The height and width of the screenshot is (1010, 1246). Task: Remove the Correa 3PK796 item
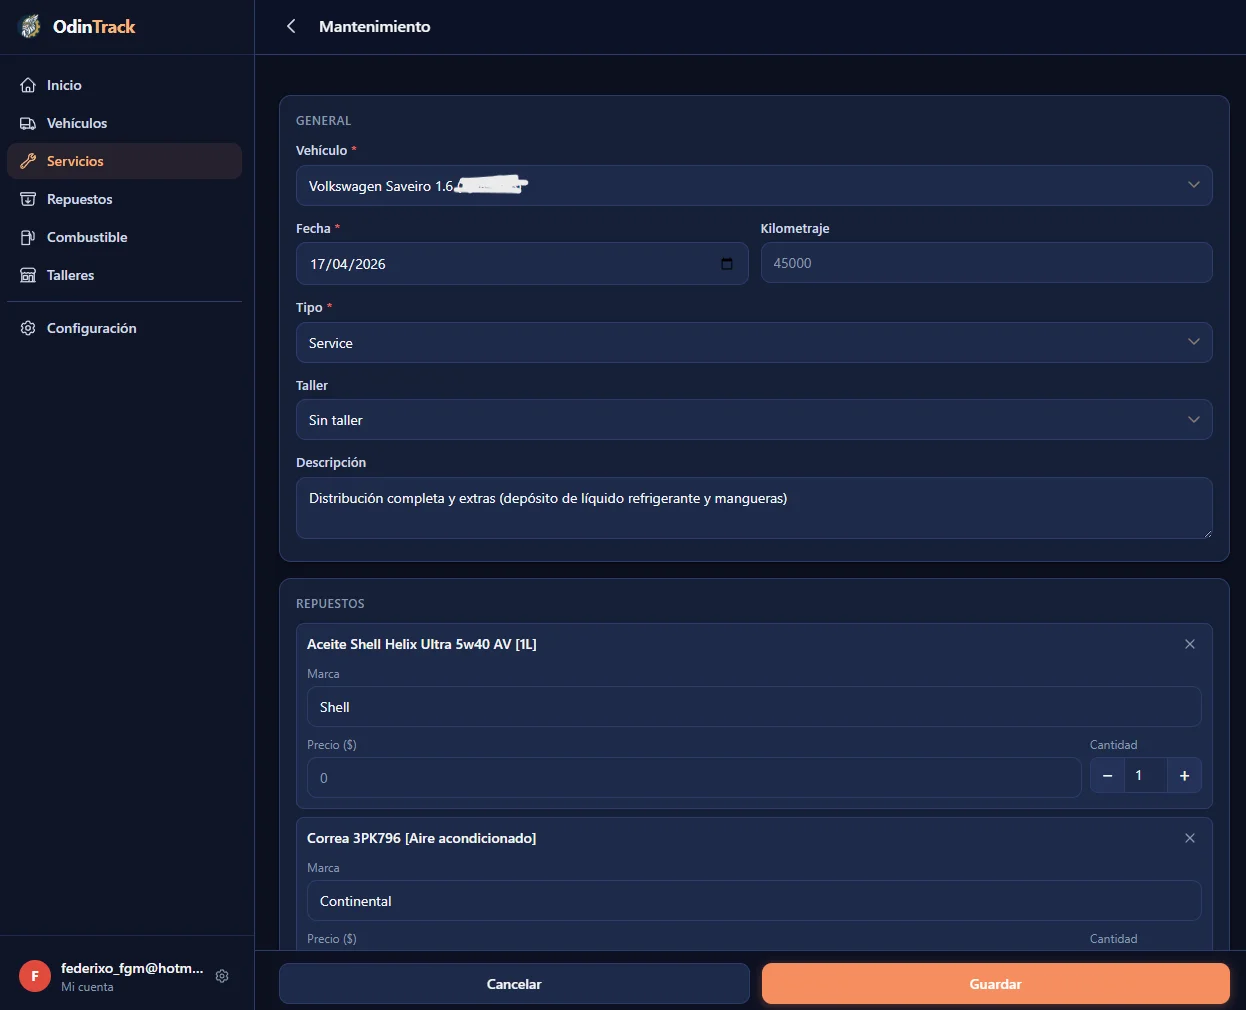1190,838
